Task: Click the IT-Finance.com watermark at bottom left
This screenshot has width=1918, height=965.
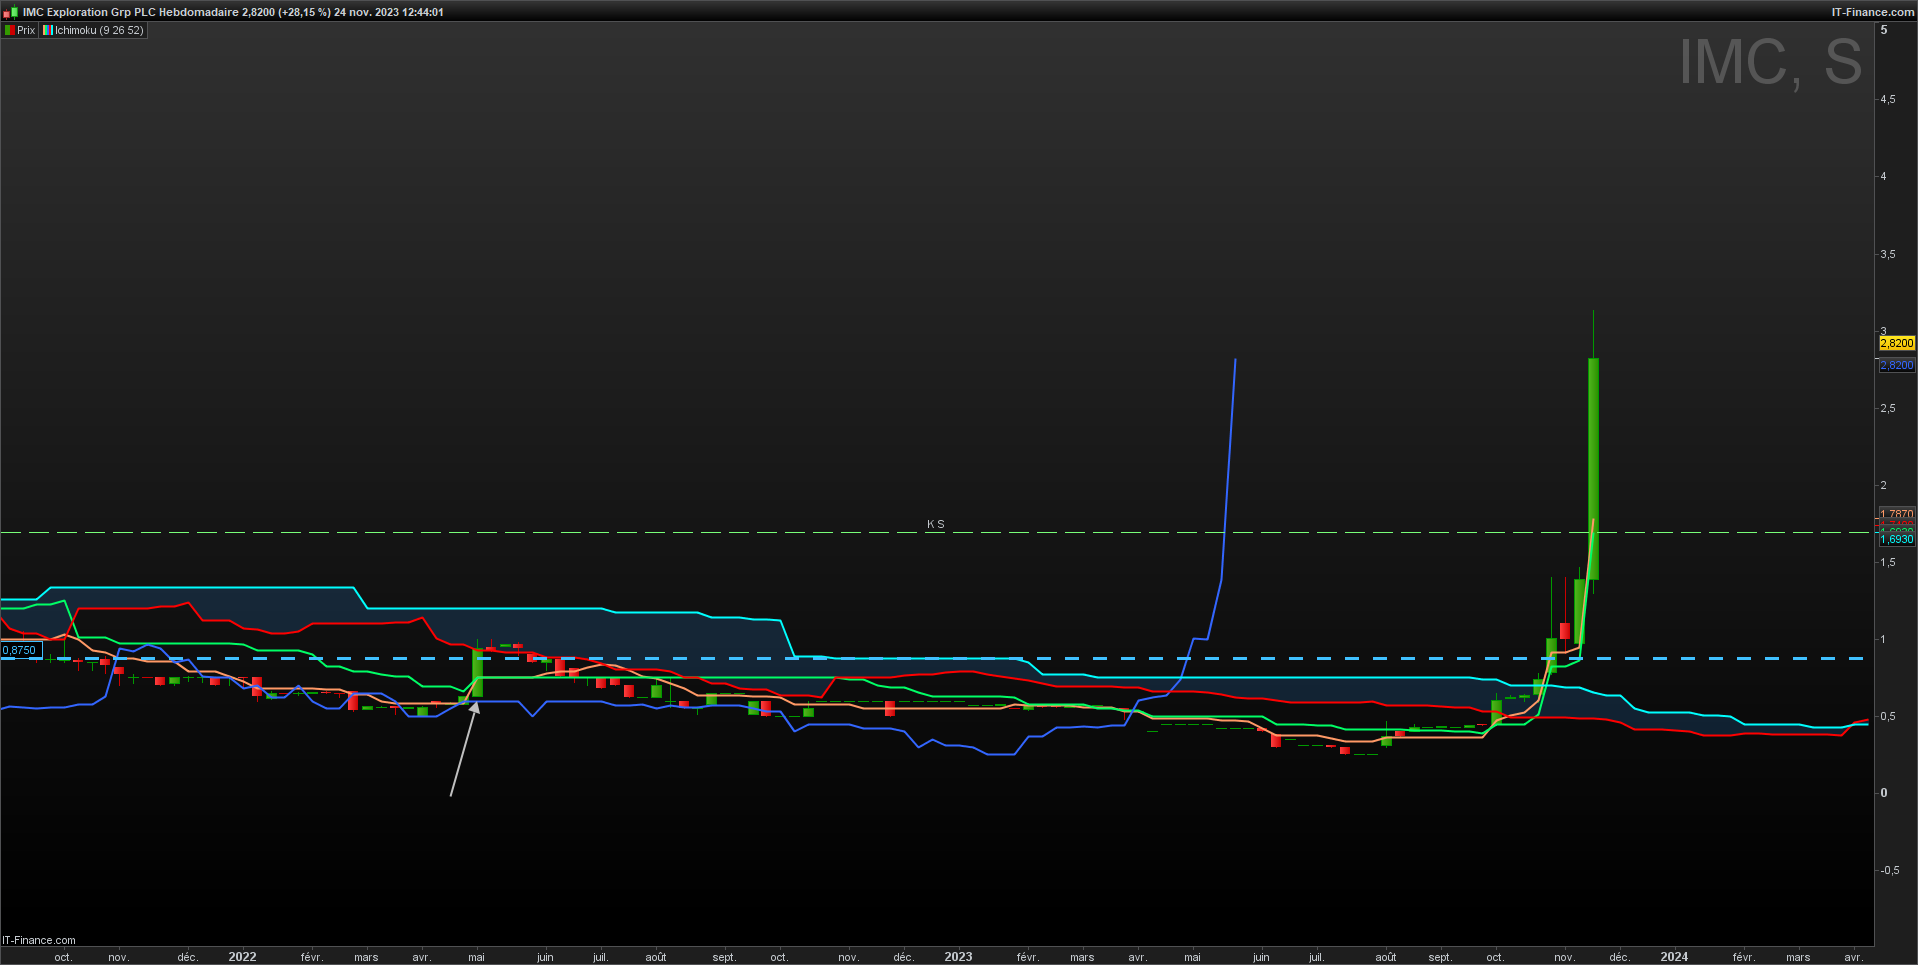Action: pos(39,940)
